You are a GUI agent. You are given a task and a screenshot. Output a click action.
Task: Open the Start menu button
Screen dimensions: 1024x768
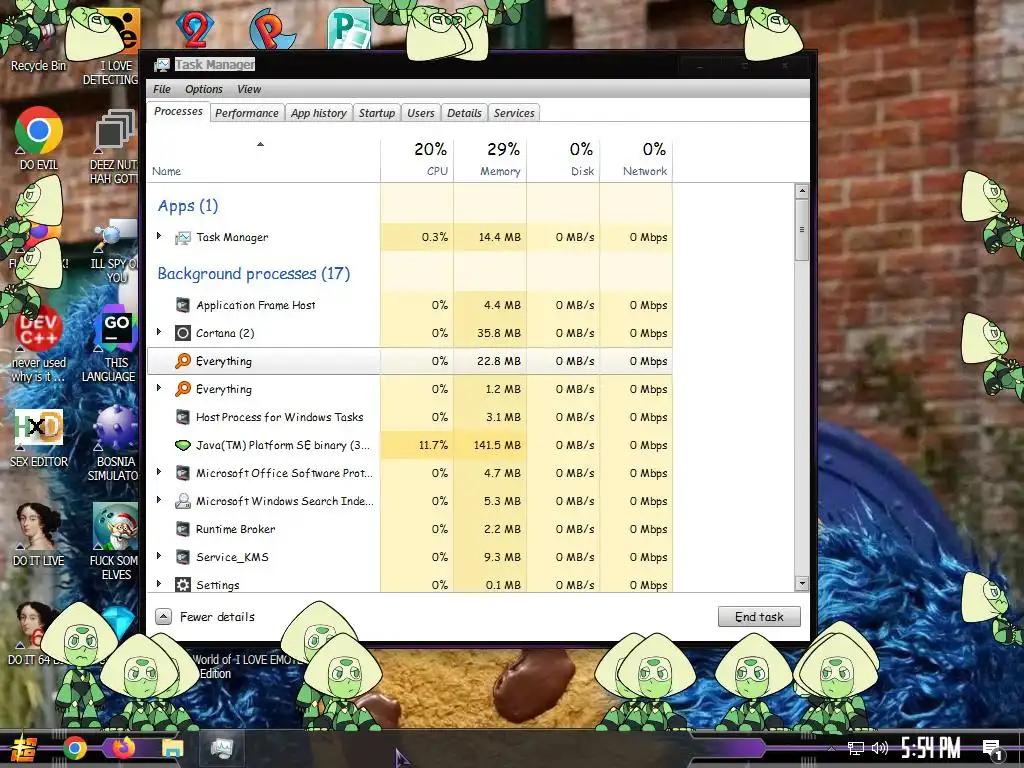[x=23, y=749]
